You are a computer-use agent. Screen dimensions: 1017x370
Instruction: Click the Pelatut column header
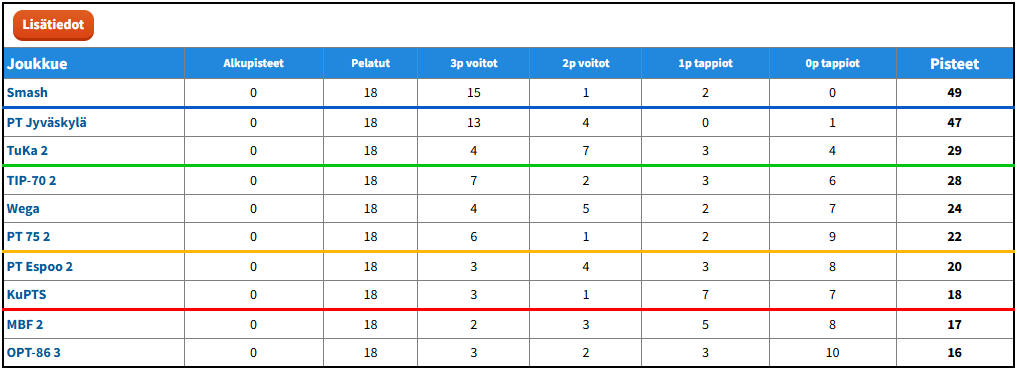point(370,64)
